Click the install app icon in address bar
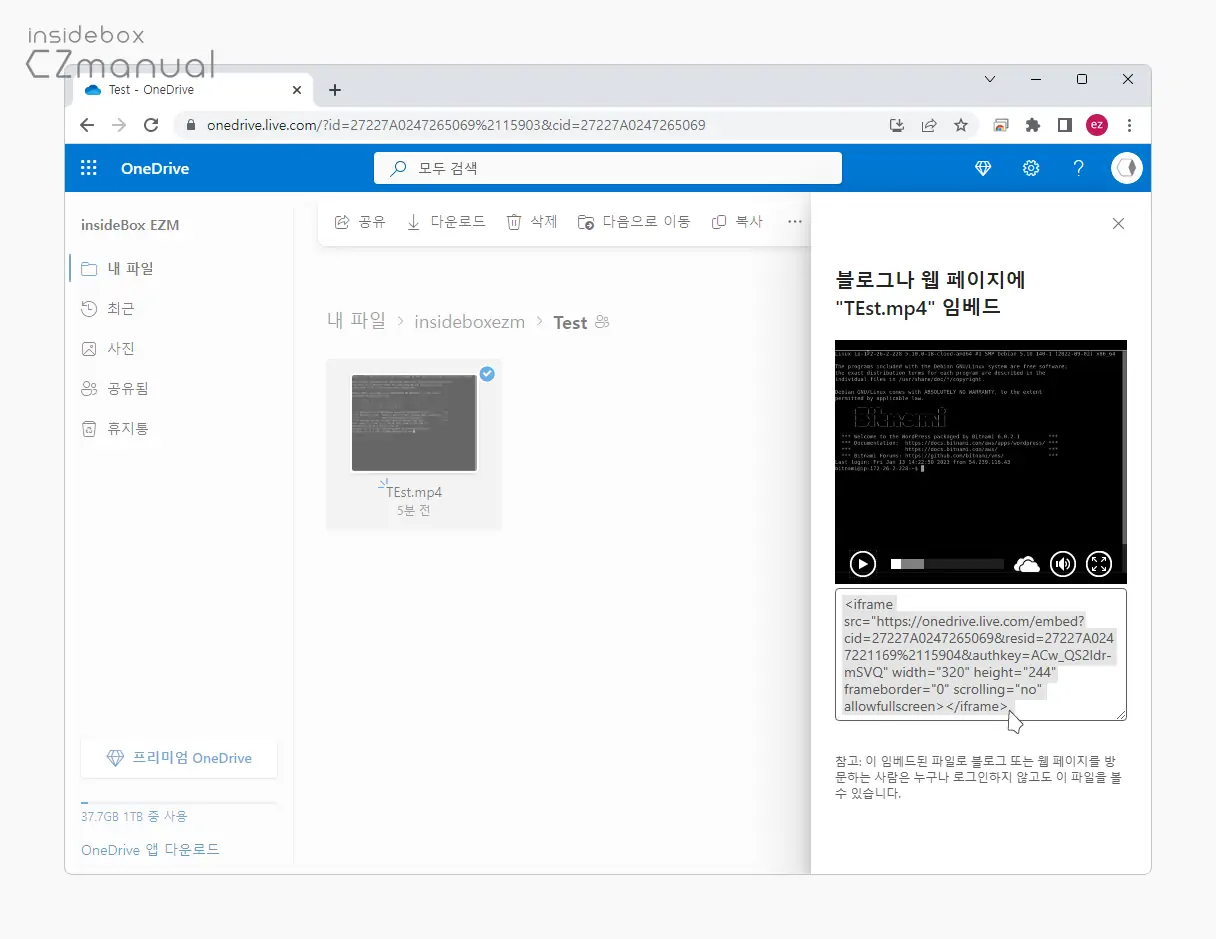Image resolution: width=1216 pixels, height=939 pixels. click(x=897, y=125)
